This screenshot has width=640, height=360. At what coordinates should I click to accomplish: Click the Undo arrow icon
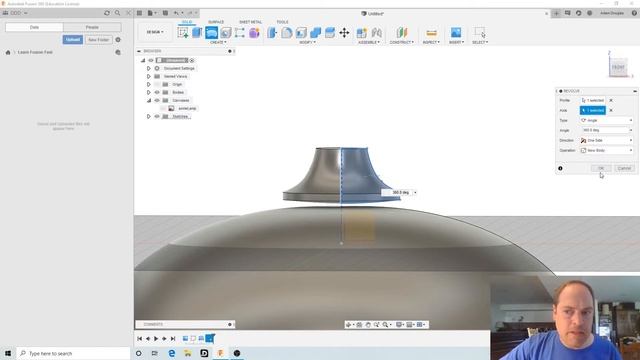[x=176, y=13]
